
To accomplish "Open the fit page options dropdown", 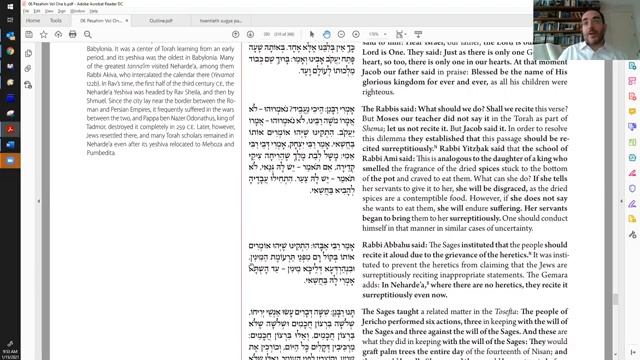I will pyautogui.click(x=400, y=34).
